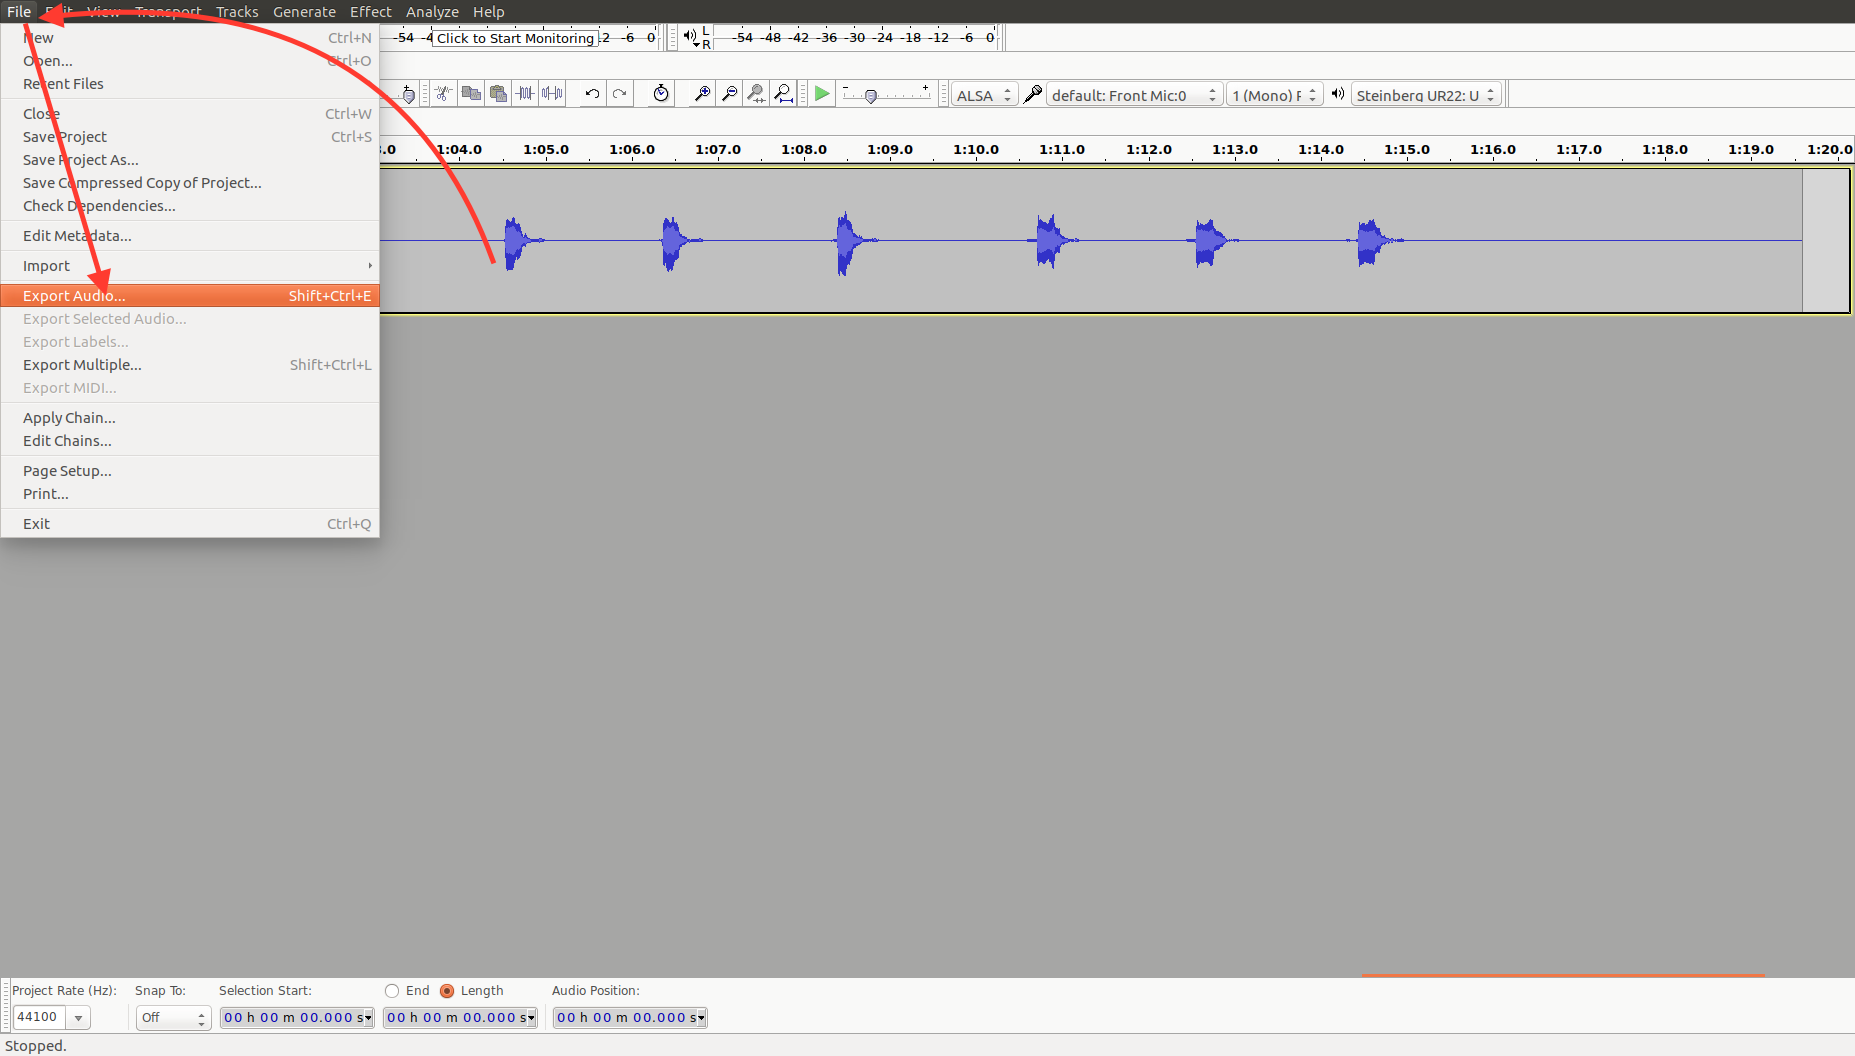Adjust the playback speed slider
Image resolution: width=1855 pixels, height=1056 pixels.
click(872, 96)
